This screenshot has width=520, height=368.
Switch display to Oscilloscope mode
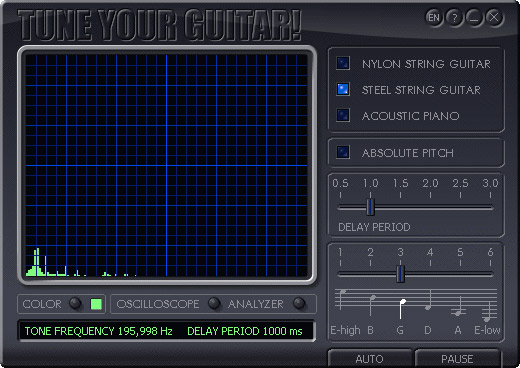pyautogui.click(x=214, y=303)
